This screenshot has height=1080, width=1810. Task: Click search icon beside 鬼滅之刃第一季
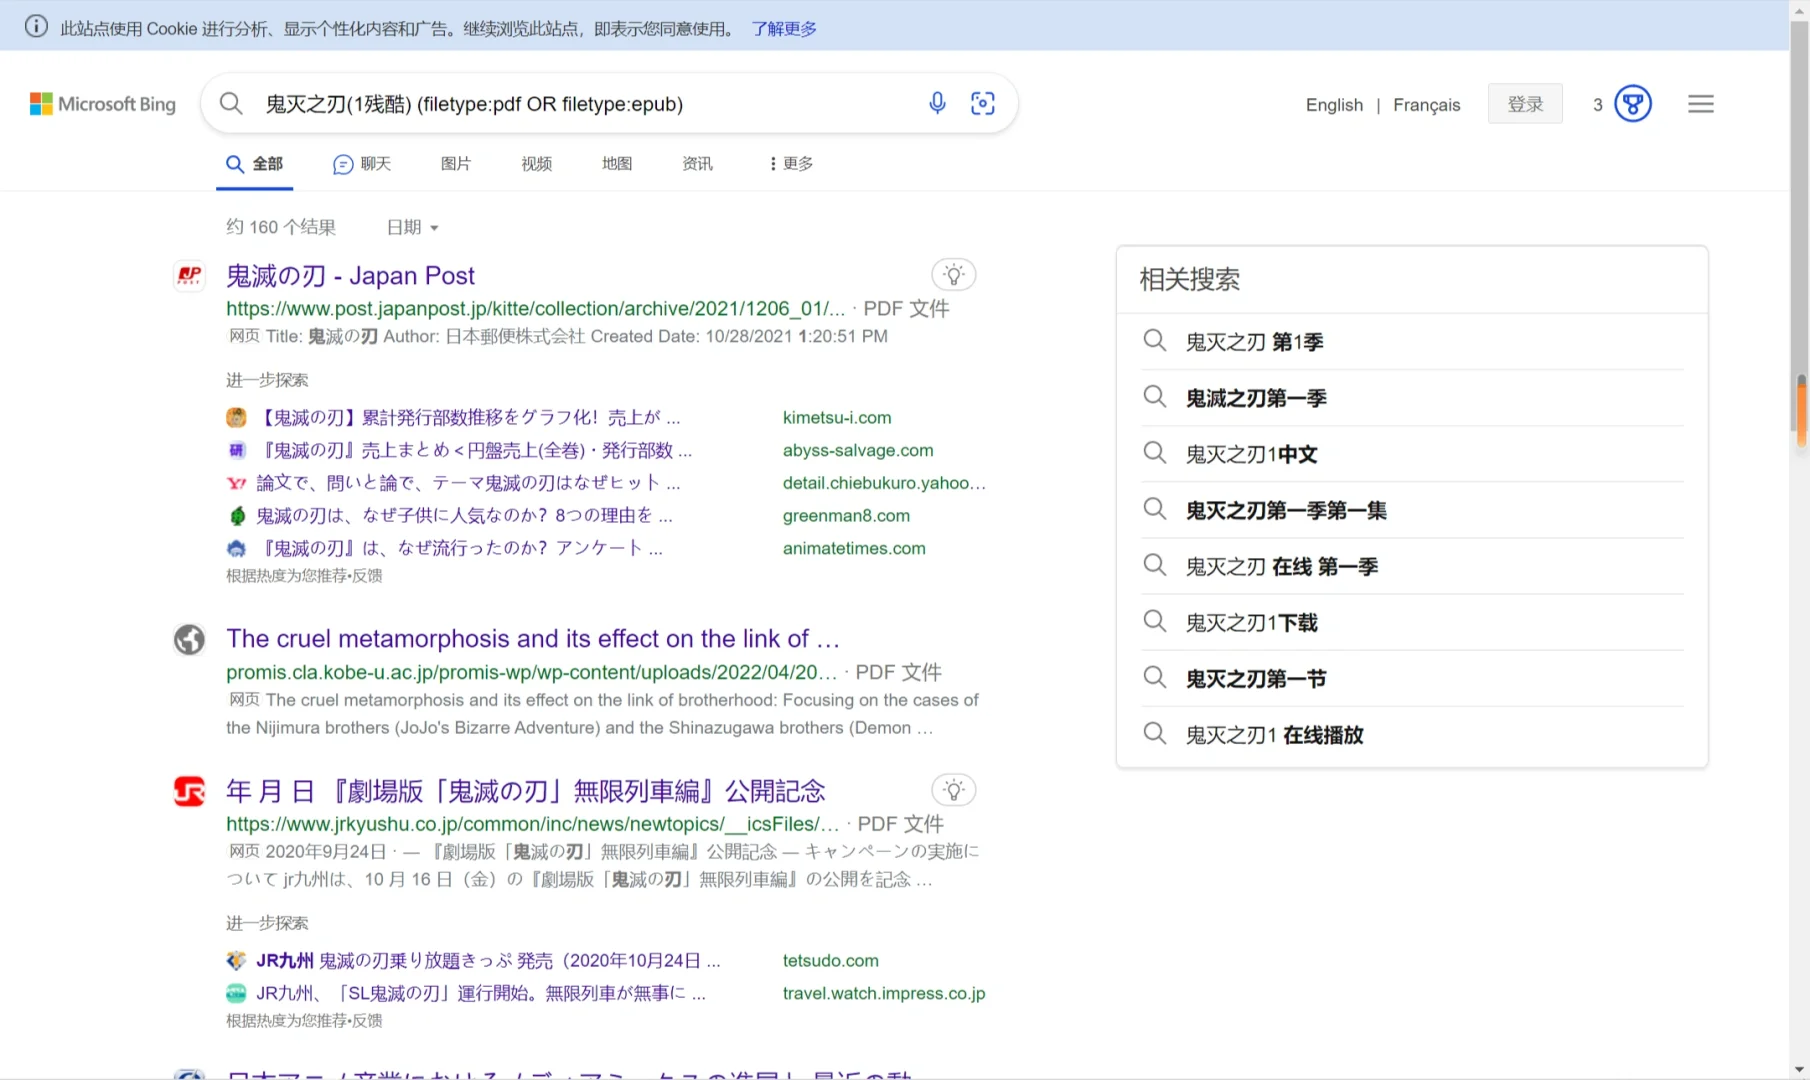click(x=1155, y=397)
